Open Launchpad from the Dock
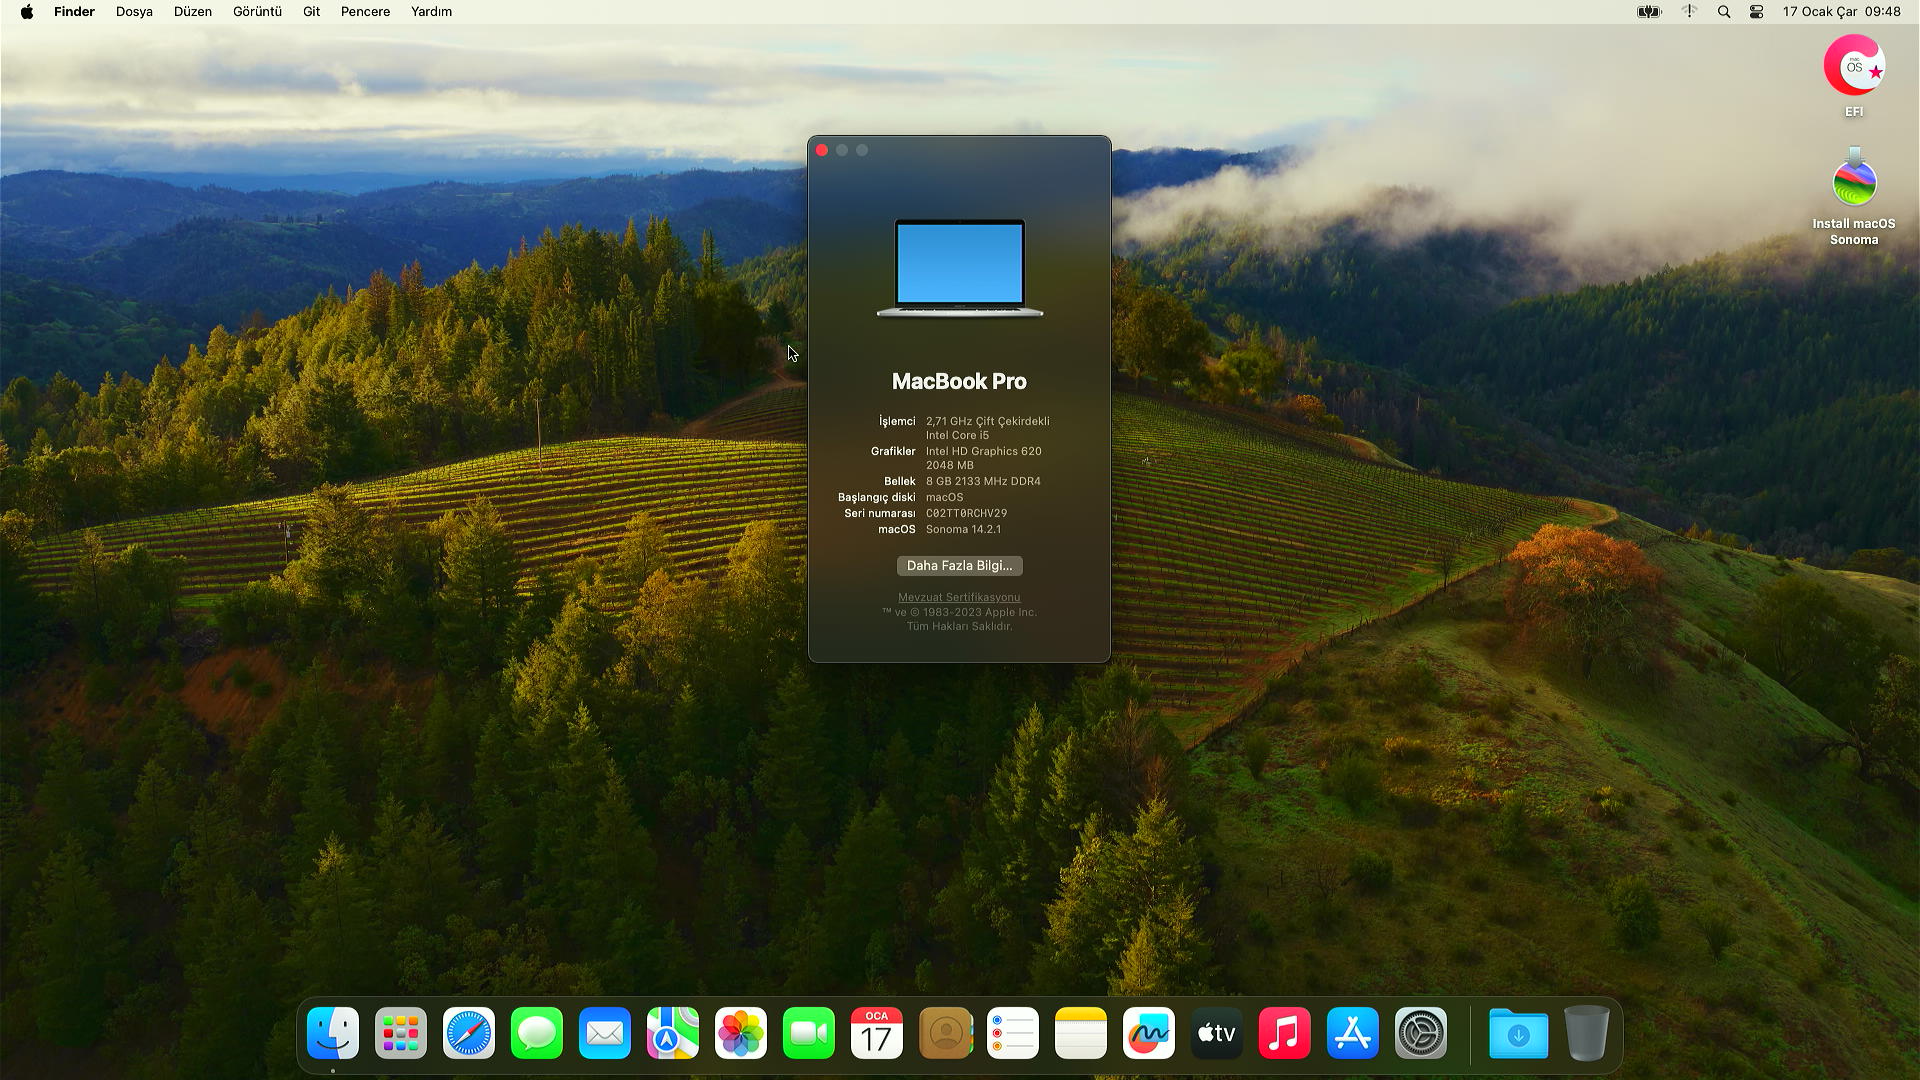 point(401,1033)
